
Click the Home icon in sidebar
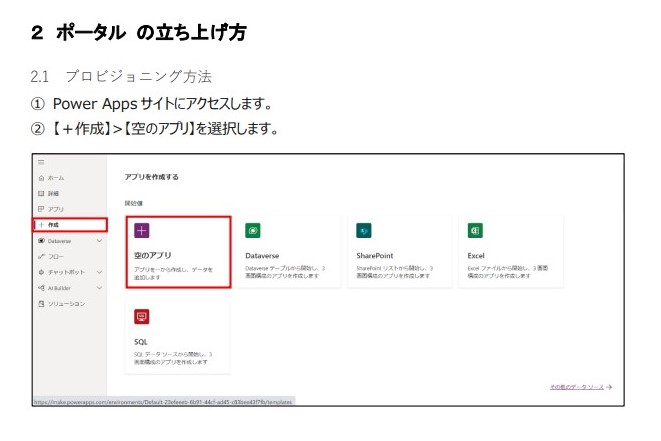click(41, 178)
